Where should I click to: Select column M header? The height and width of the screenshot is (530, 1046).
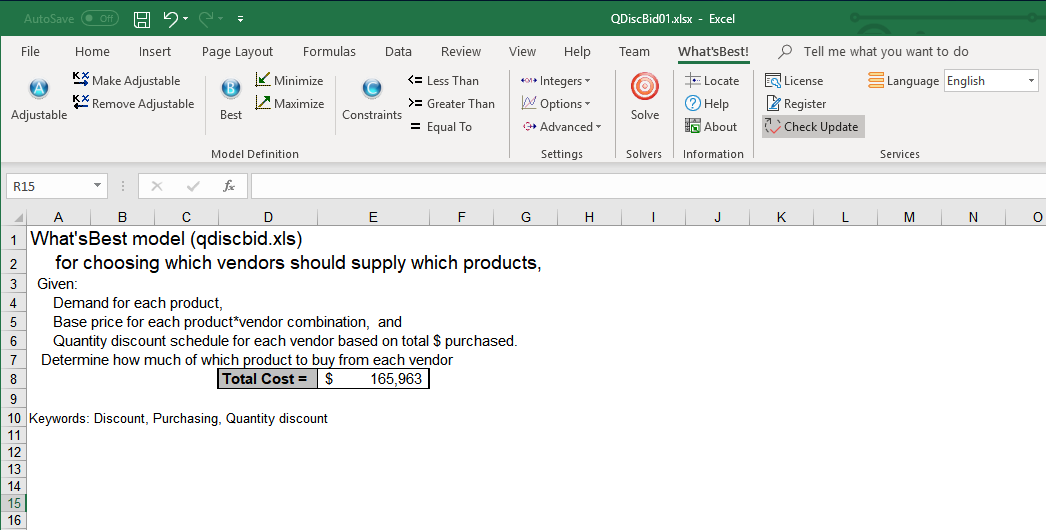pos(909,217)
